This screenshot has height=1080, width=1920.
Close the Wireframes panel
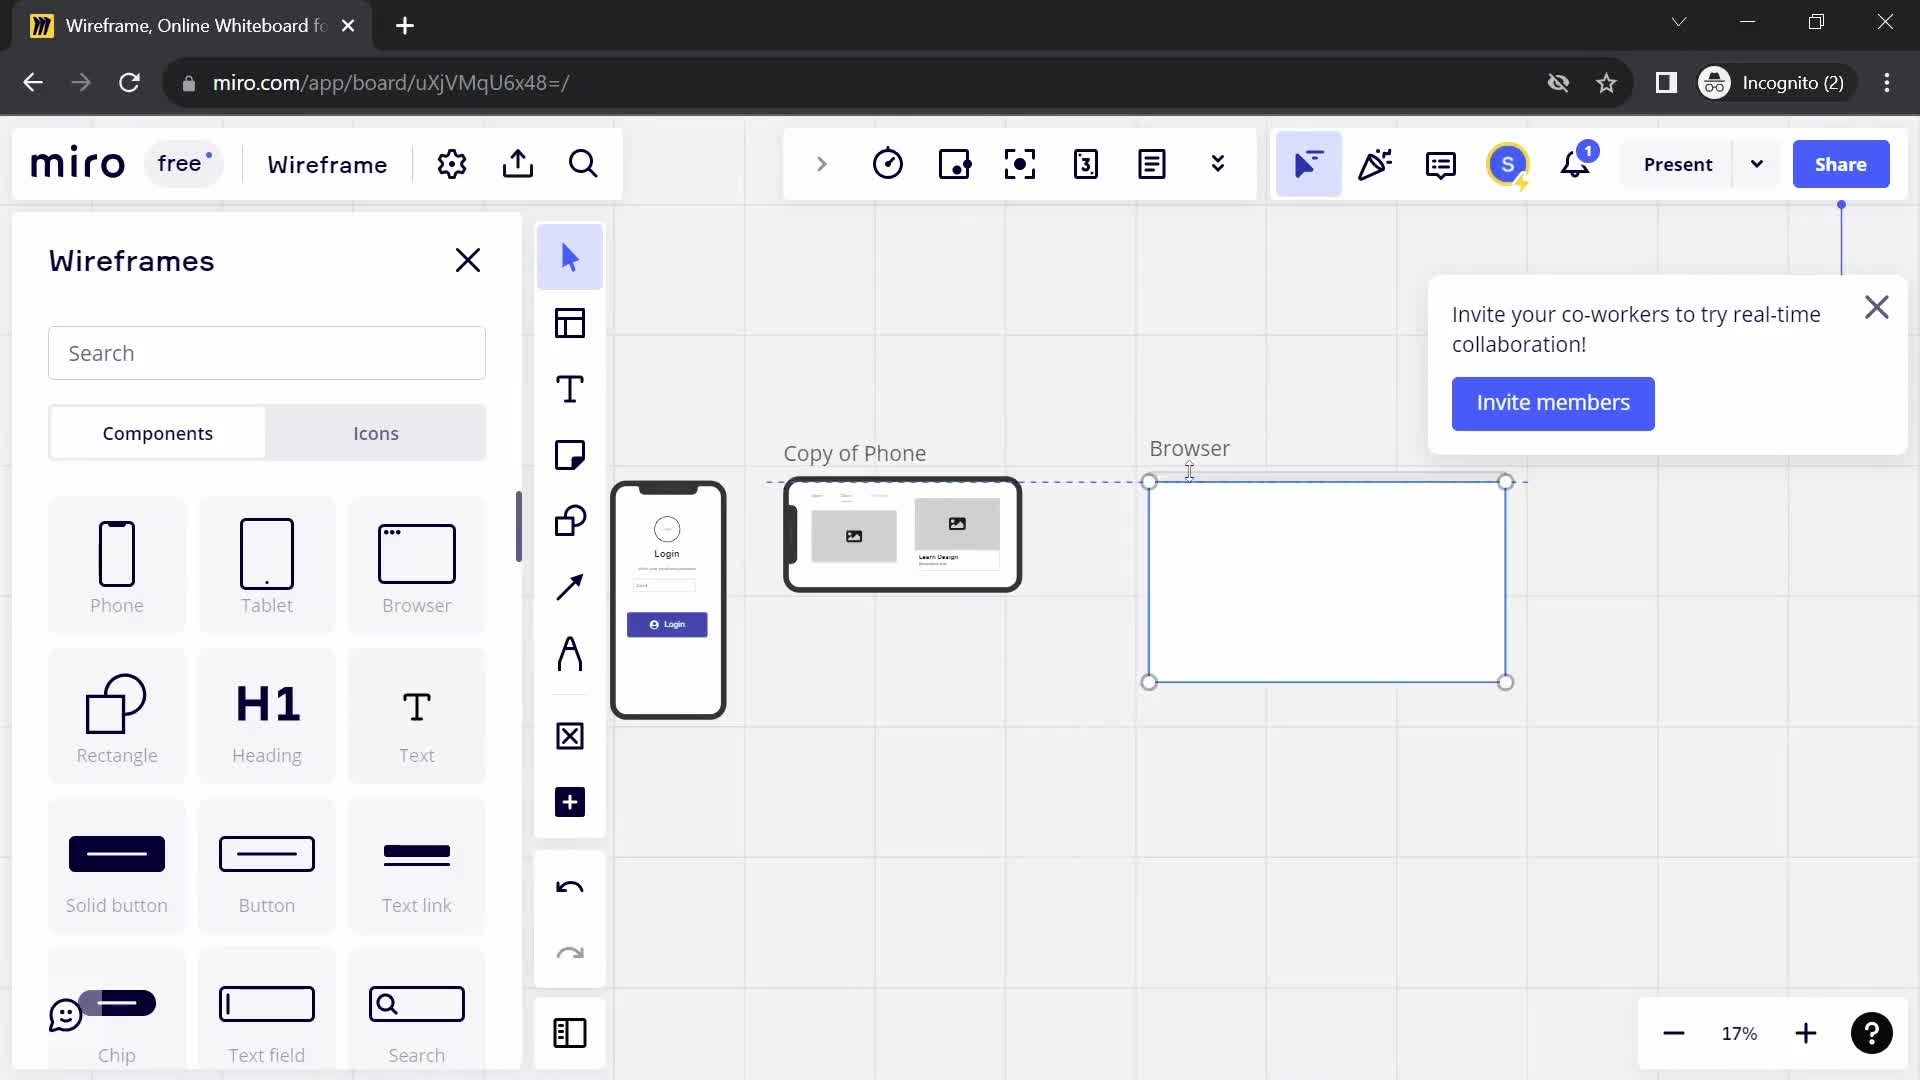[x=467, y=260]
